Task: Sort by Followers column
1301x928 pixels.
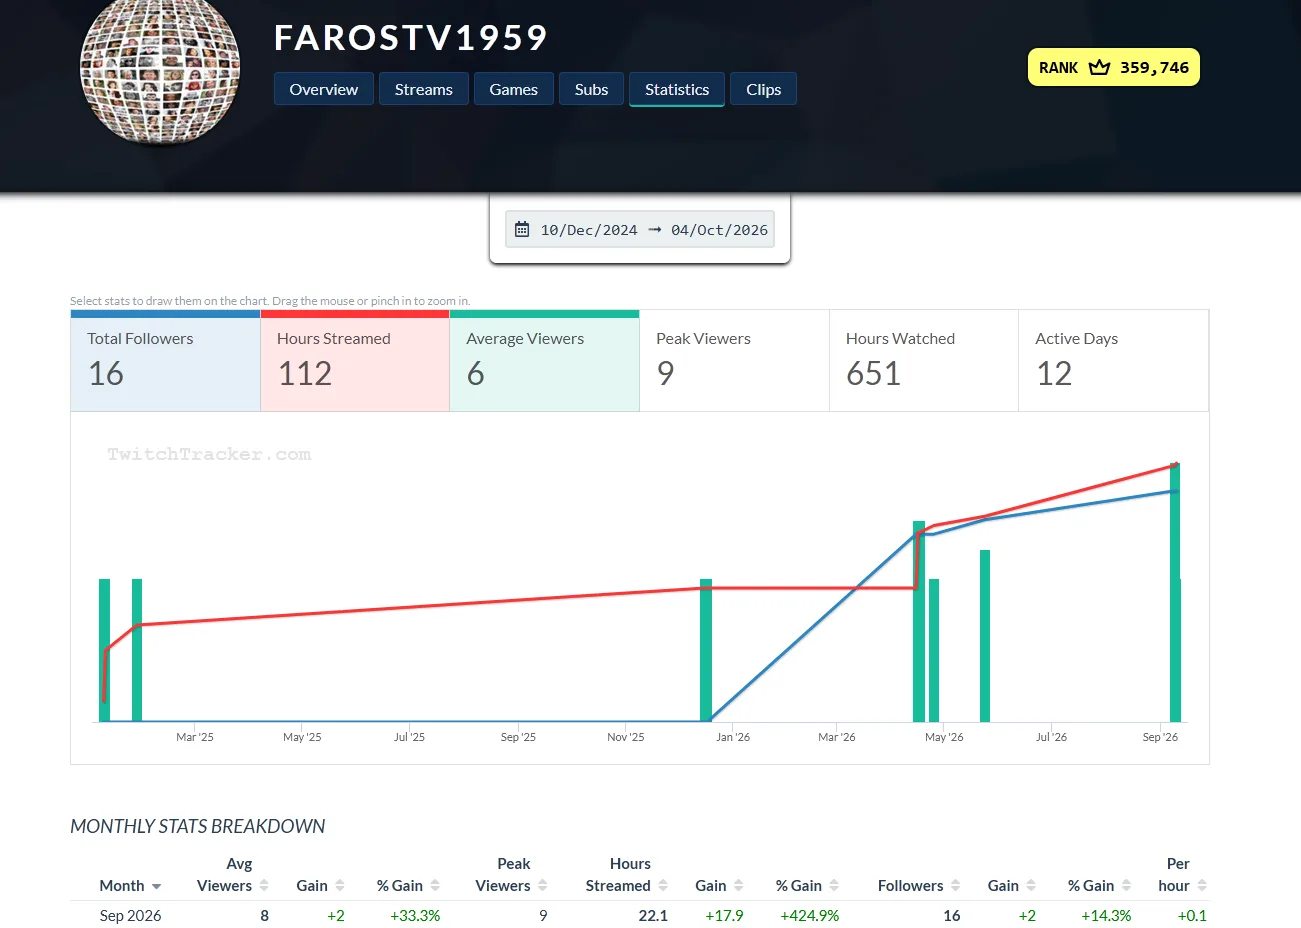Action: tap(919, 885)
